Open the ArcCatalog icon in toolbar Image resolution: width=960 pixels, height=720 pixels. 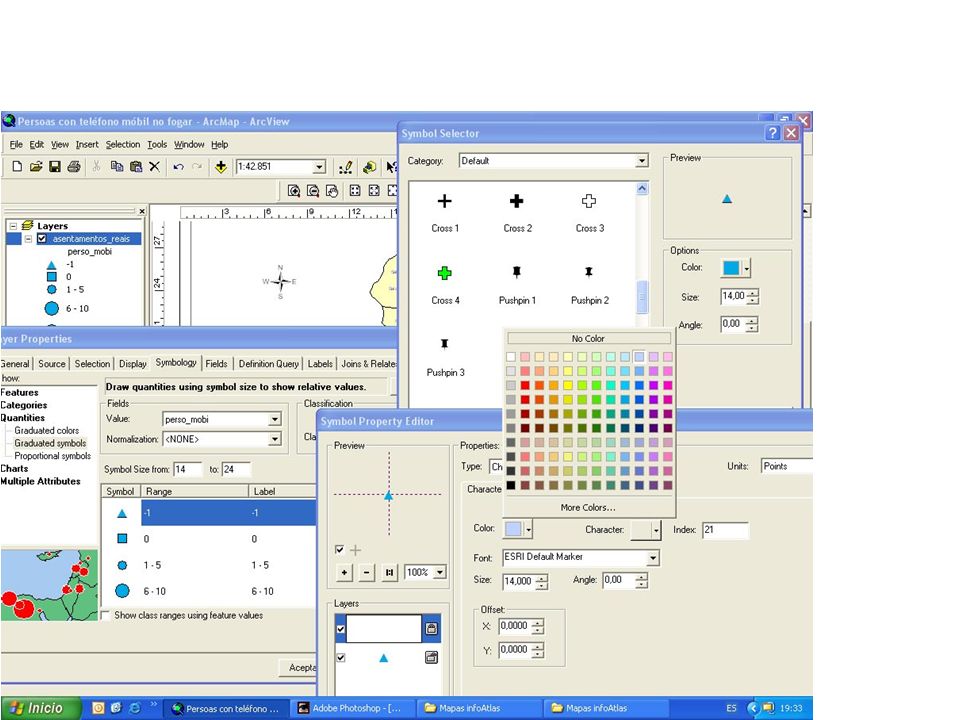[x=369, y=167]
